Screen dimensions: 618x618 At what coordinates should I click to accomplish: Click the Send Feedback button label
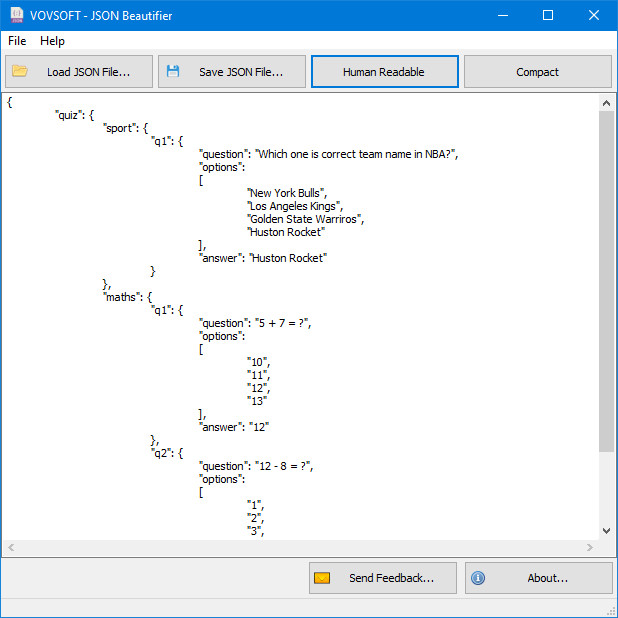391,578
